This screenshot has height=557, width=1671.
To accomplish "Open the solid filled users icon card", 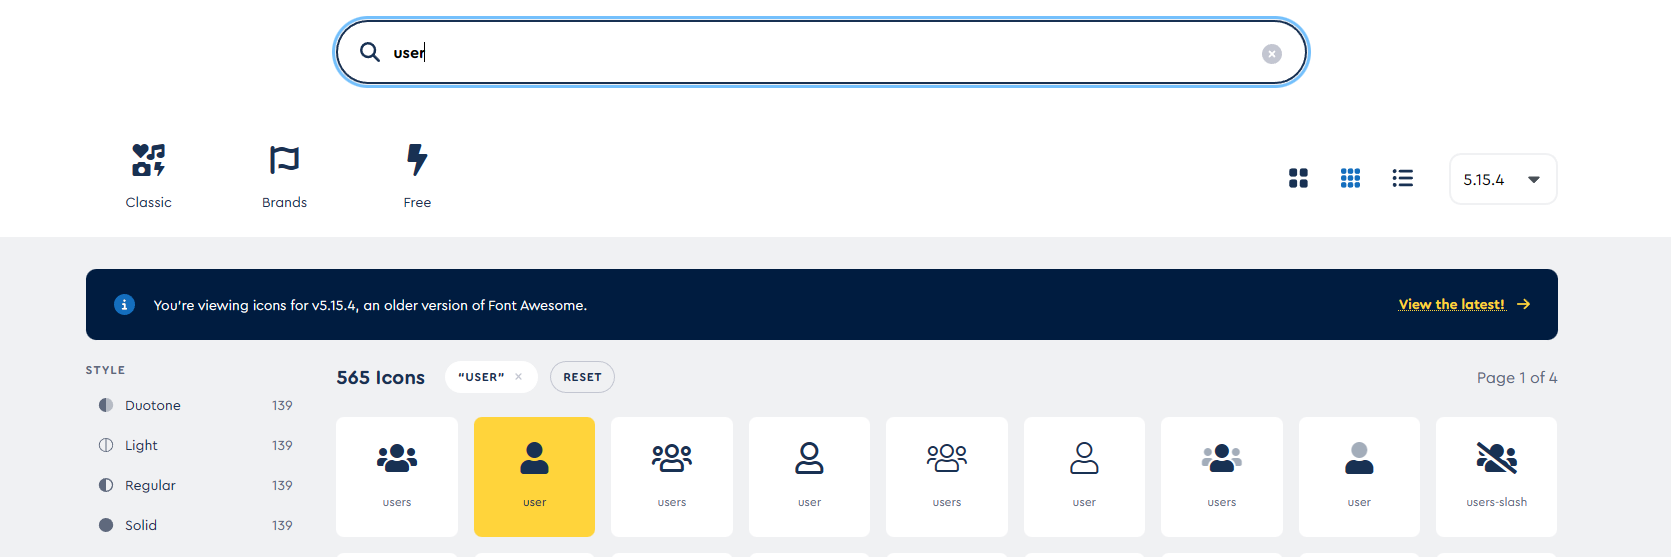I will 397,477.
